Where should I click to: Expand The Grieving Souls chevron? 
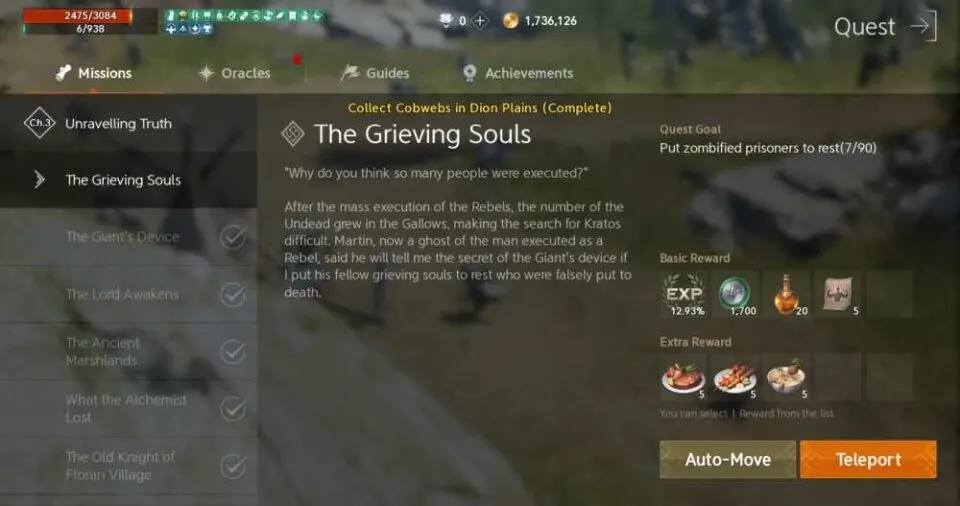coord(40,179)
